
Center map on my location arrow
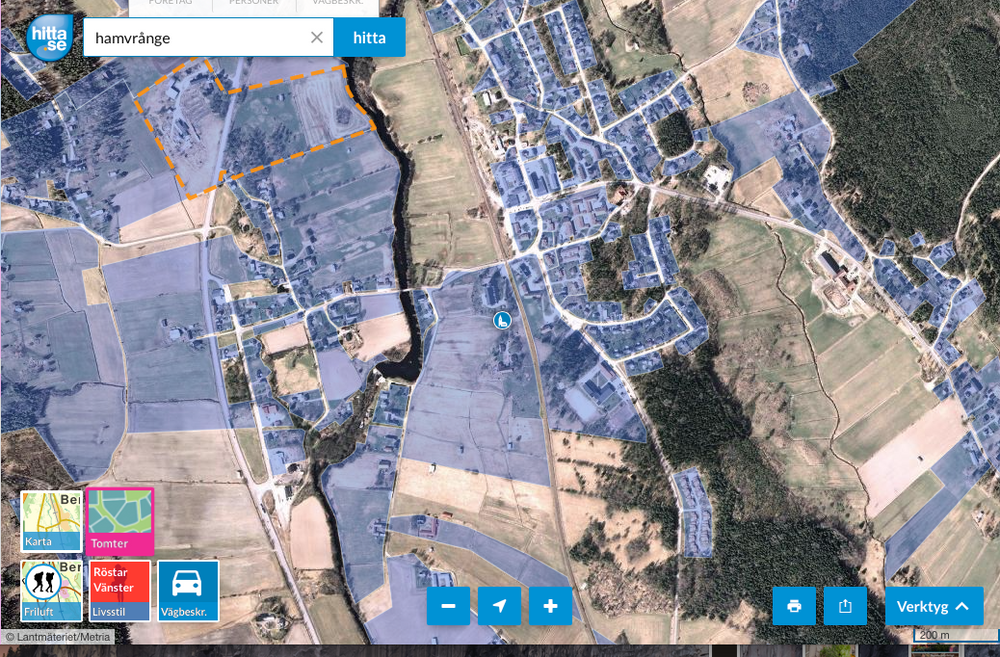[499, 606]
